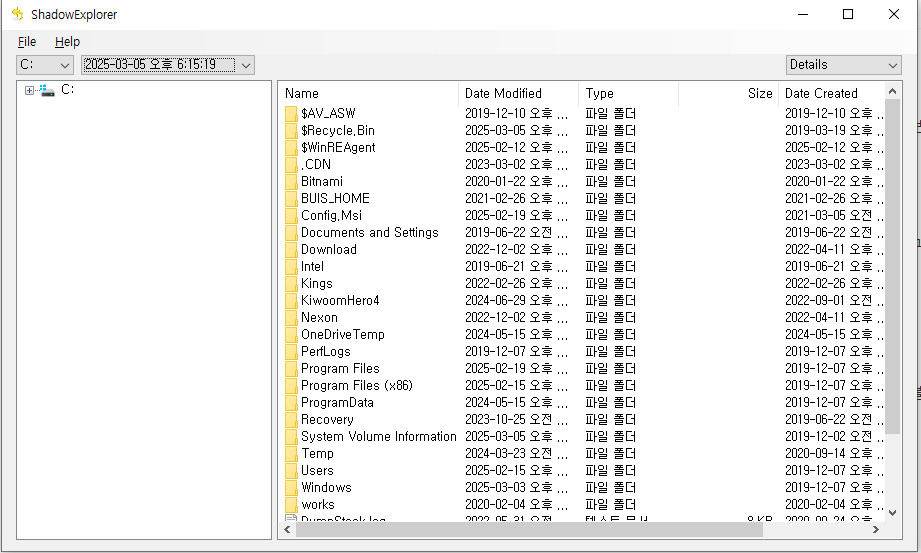Select the KiwoomHero4 folder icon

coord(291,301)
